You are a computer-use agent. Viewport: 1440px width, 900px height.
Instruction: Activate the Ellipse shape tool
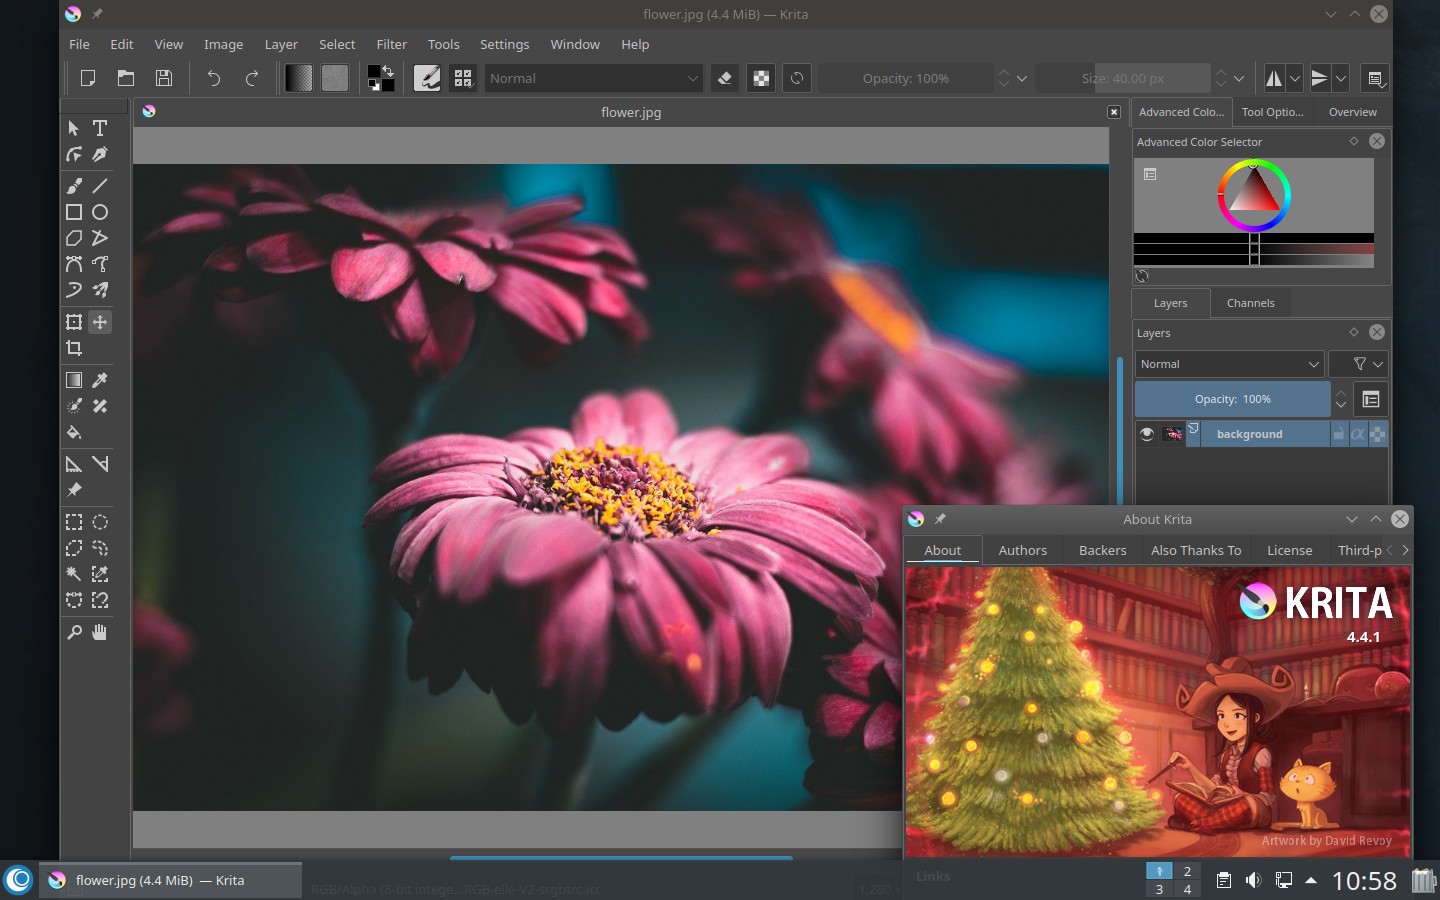[100, 212]
